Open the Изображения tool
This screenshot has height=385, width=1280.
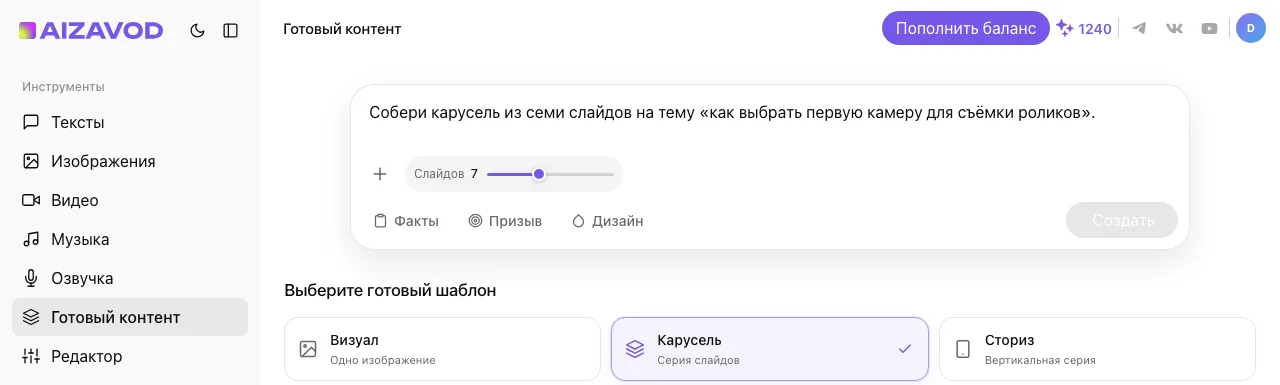click(130, 161)
